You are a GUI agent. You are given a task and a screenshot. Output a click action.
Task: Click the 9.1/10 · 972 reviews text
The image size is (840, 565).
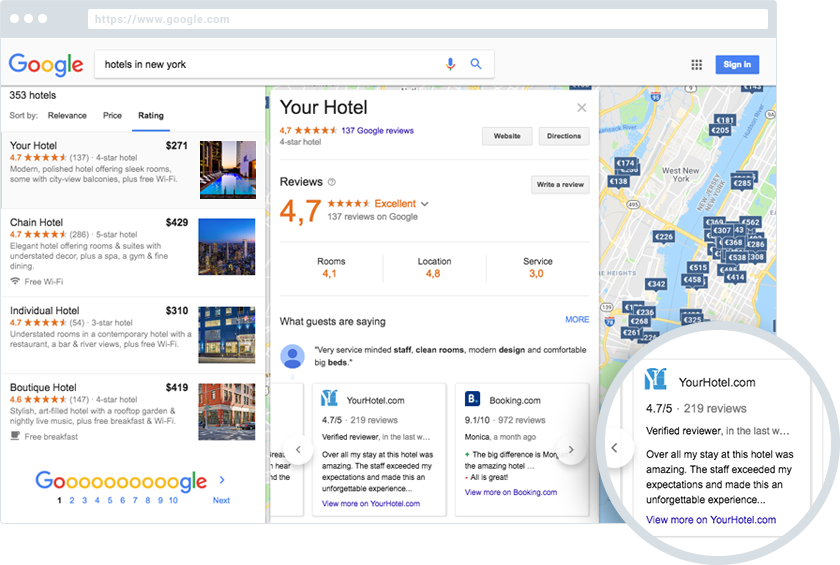pyautogui.click(x=505, y=420)
